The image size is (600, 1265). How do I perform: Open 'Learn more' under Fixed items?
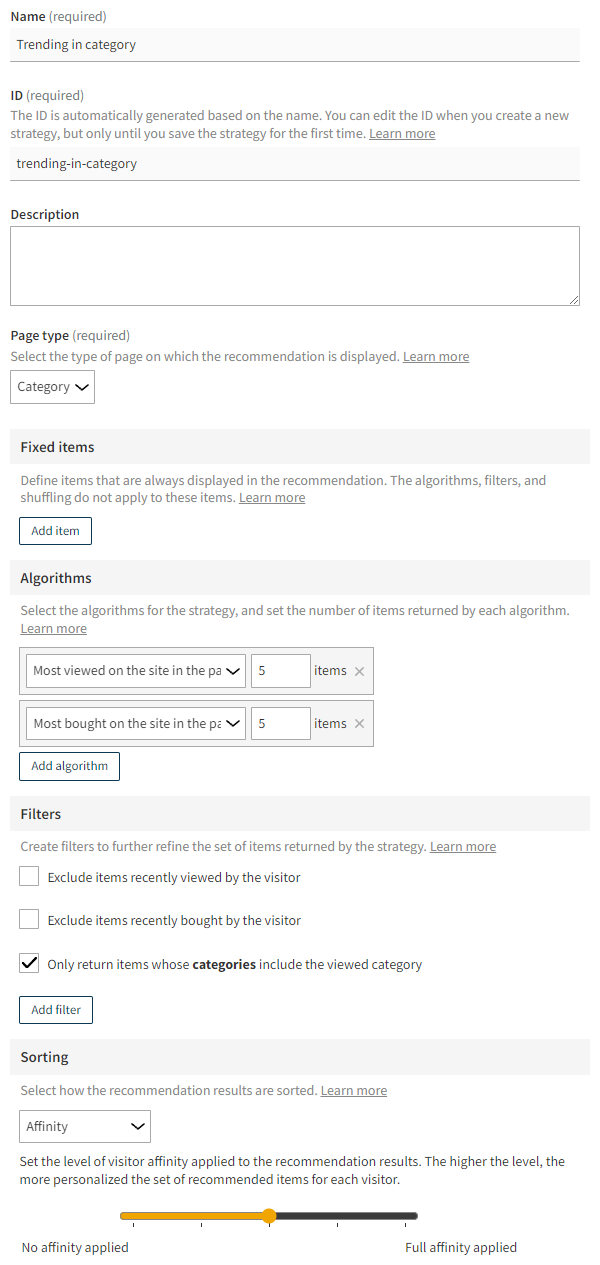click(x=271, y=497)
